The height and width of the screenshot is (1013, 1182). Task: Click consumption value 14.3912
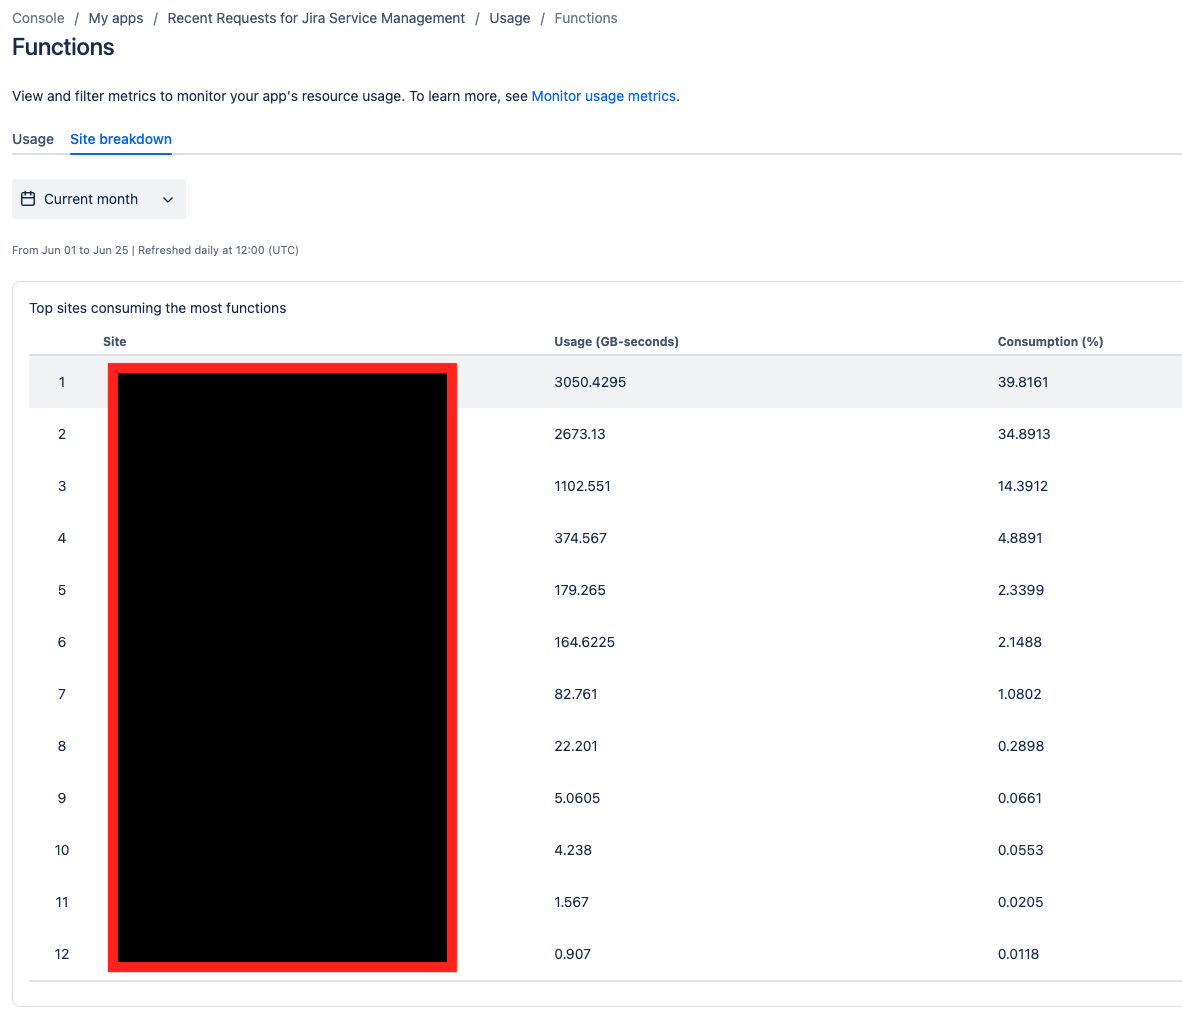1023,486
